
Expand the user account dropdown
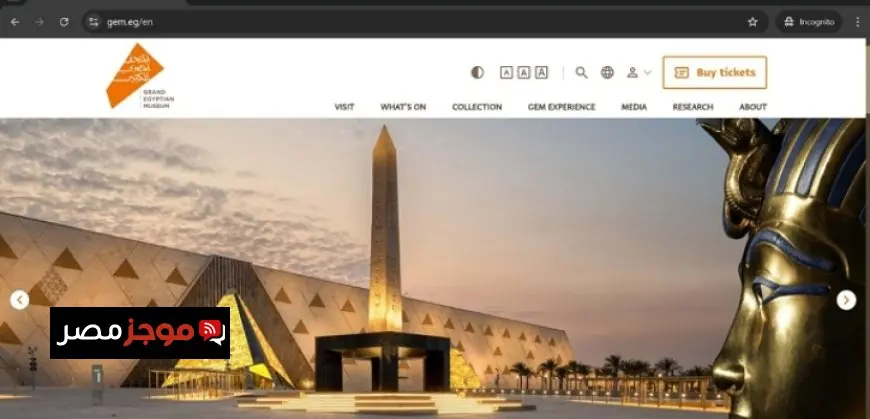coord(639,73)
